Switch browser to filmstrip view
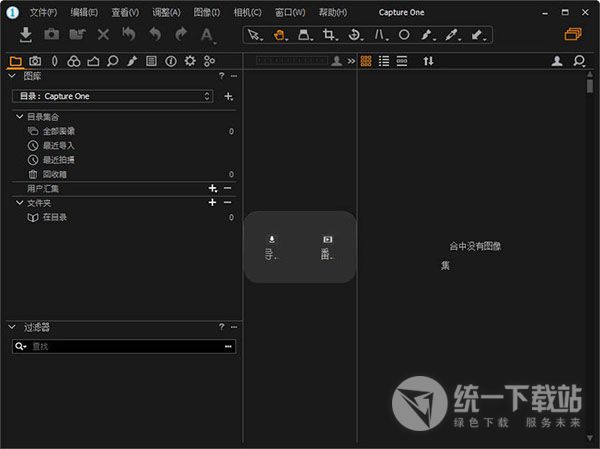600x449 pixels. (x=402, y=61)
